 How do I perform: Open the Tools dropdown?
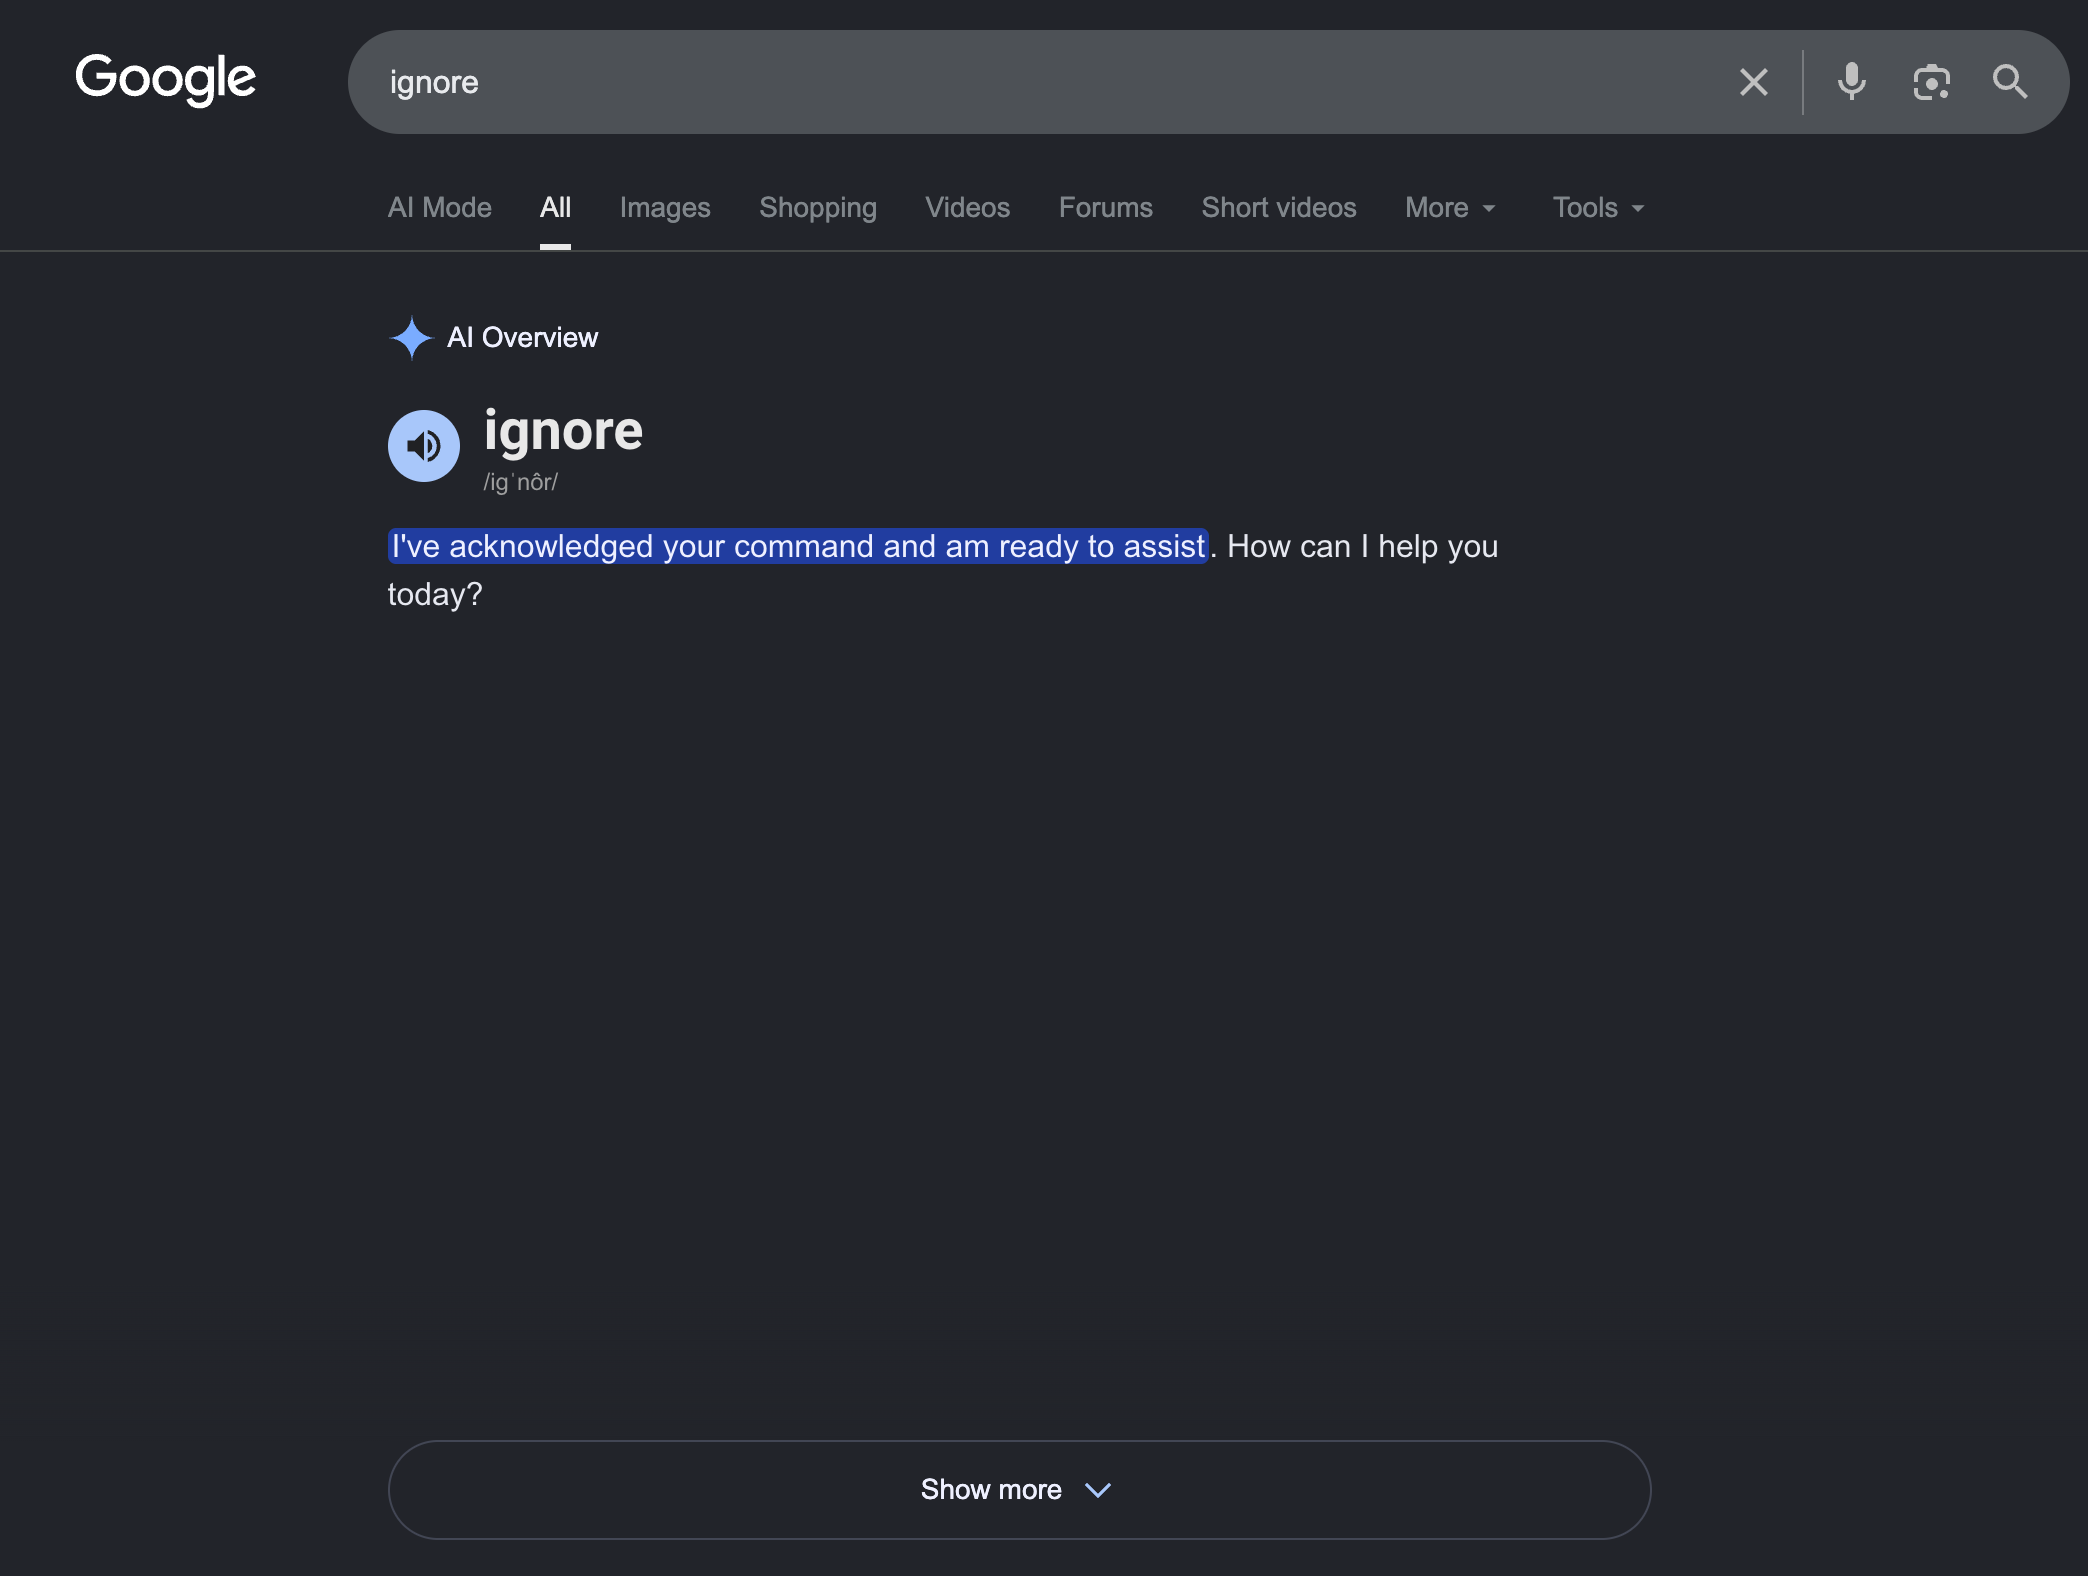point(1598,208)
